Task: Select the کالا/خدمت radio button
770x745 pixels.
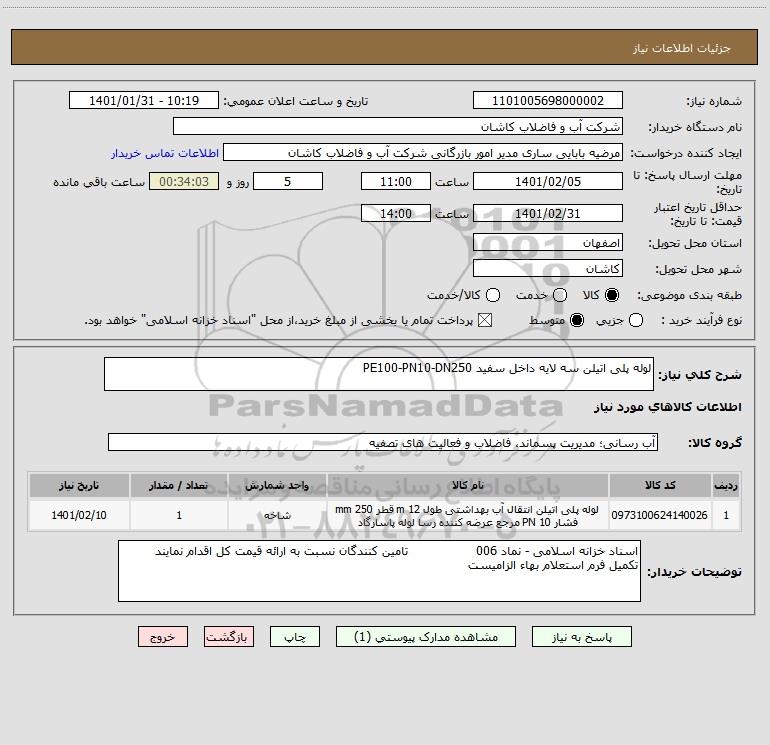Action: [493, 295]
